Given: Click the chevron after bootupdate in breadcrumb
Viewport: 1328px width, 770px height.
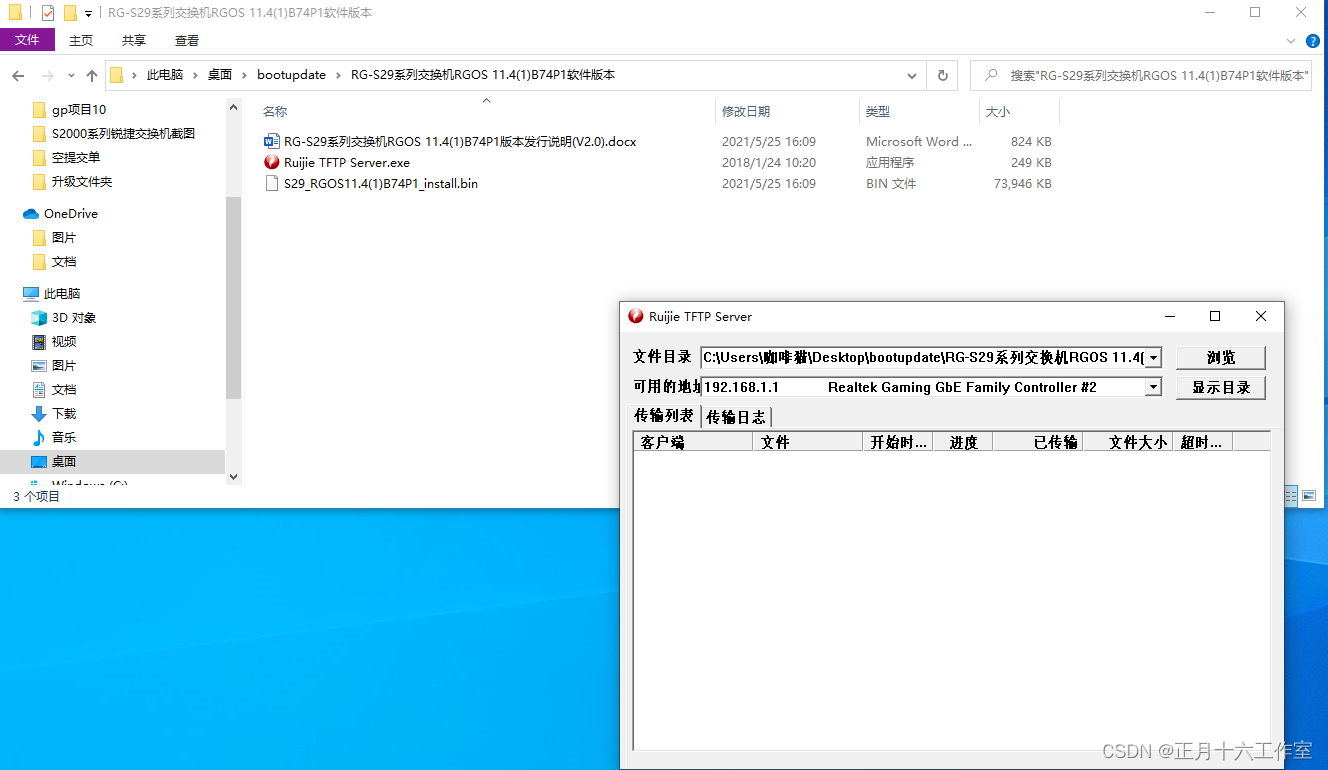Looking at the screenshot, I should tap(338, 75).
